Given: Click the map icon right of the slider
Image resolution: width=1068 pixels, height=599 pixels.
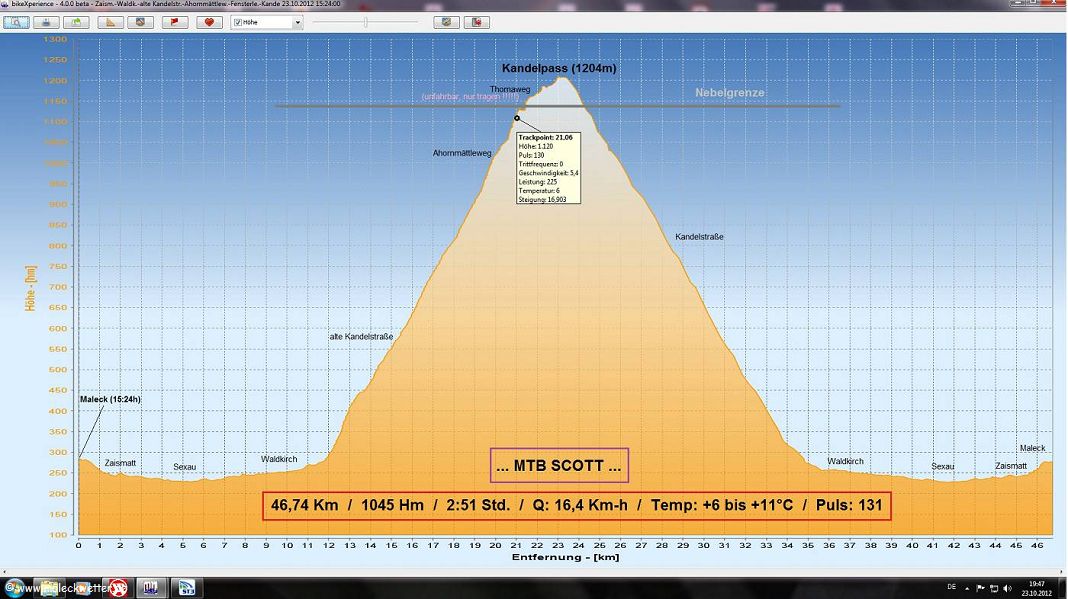Looking at the screenshot, I should (446, 22).
